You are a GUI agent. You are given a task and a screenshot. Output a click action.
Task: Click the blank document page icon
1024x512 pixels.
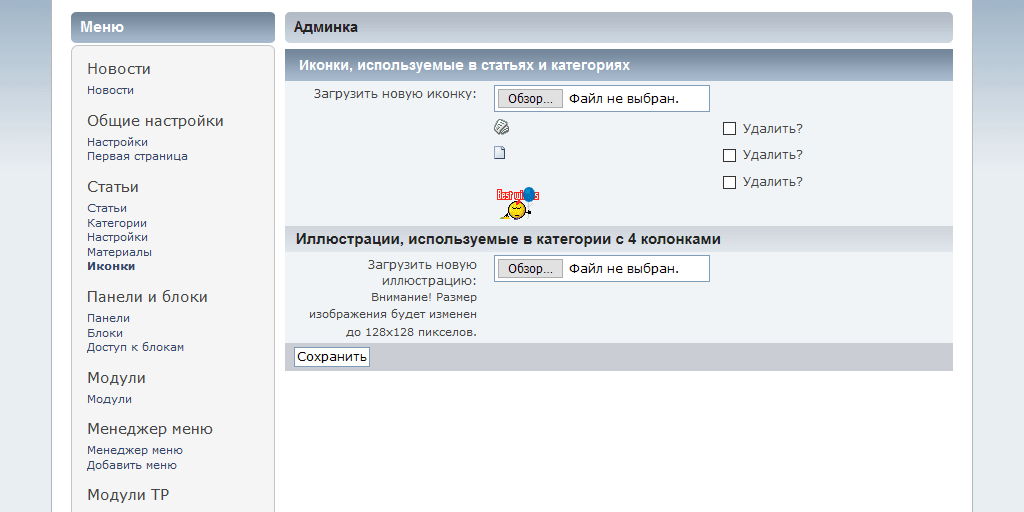pos(500,153)
